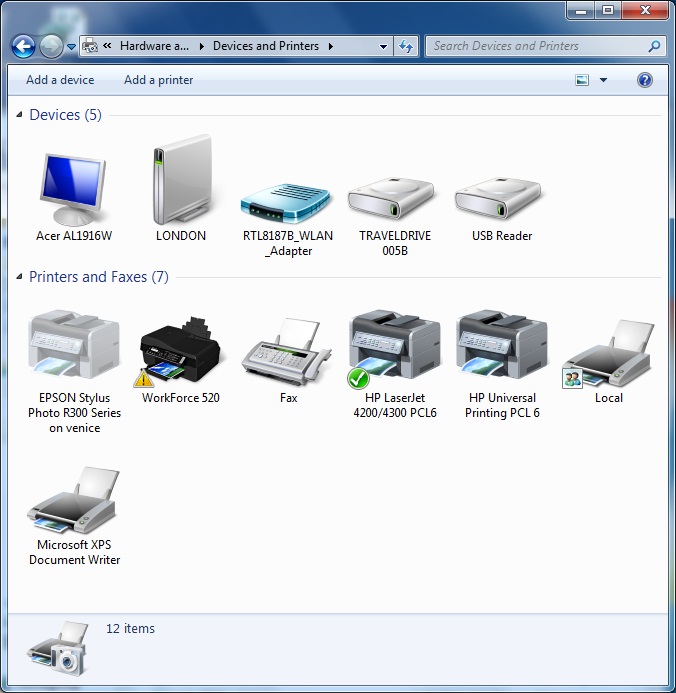Click the Back navigation arrow

(23, 46)
